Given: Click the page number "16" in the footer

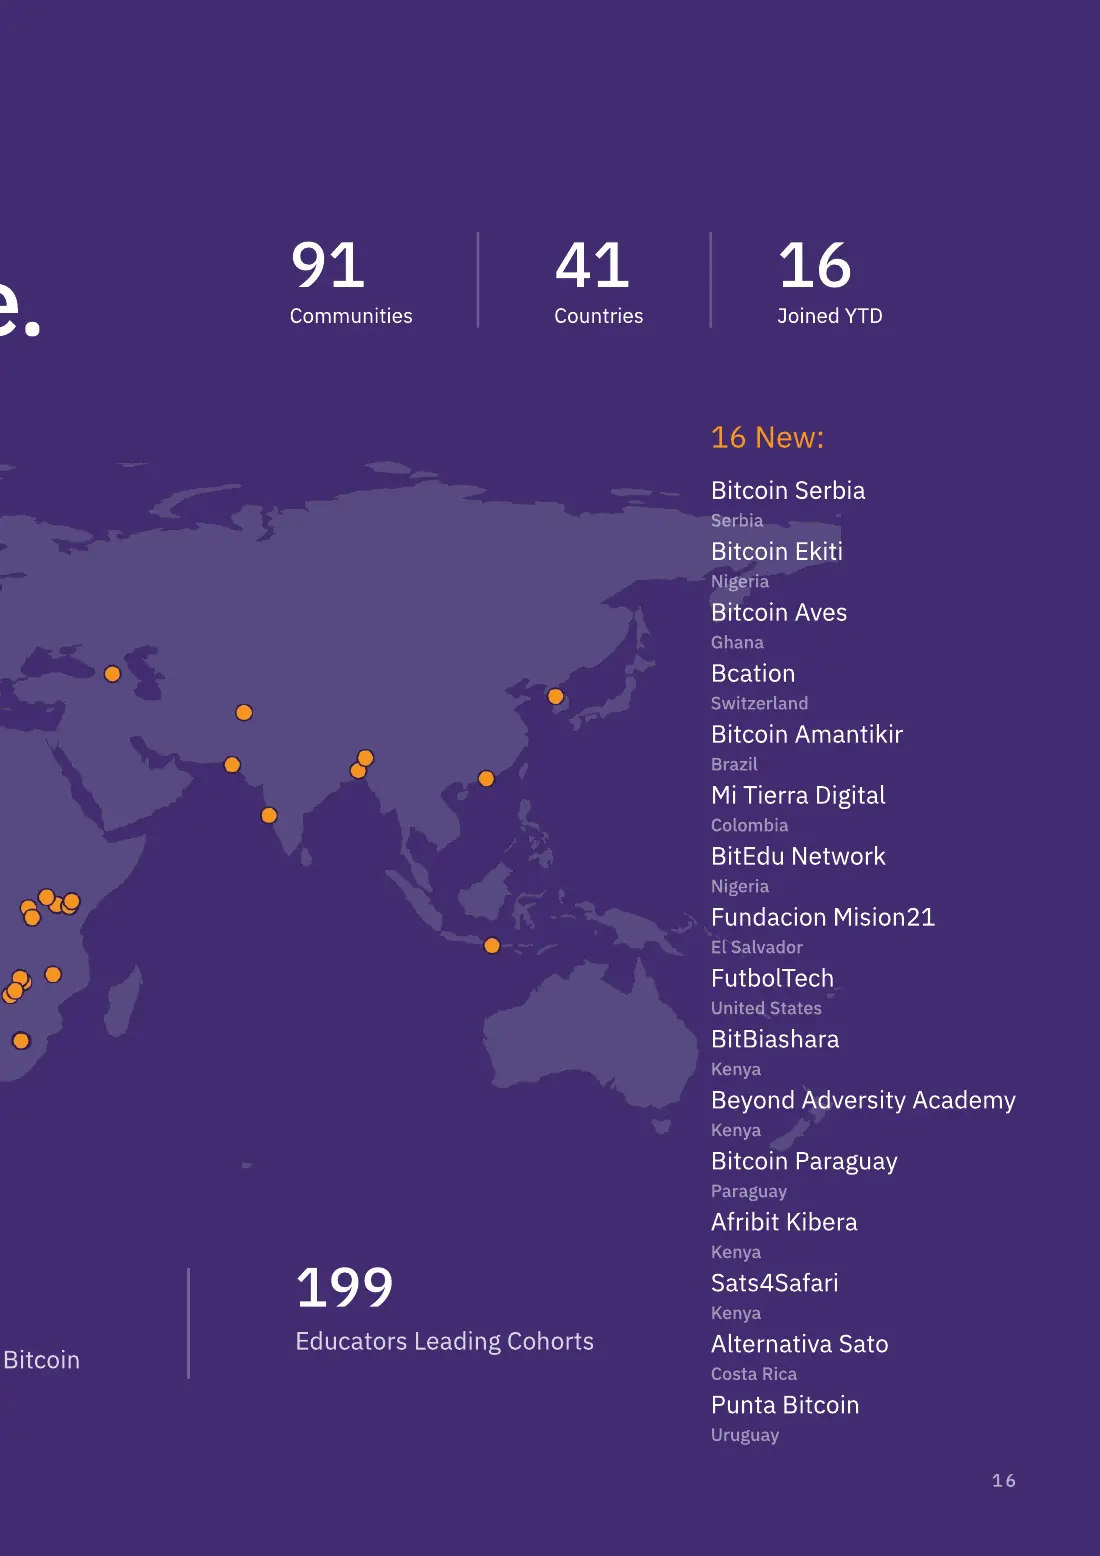Looking at the screenshot, I should pyautogui.click(x=1004, y=1481).
